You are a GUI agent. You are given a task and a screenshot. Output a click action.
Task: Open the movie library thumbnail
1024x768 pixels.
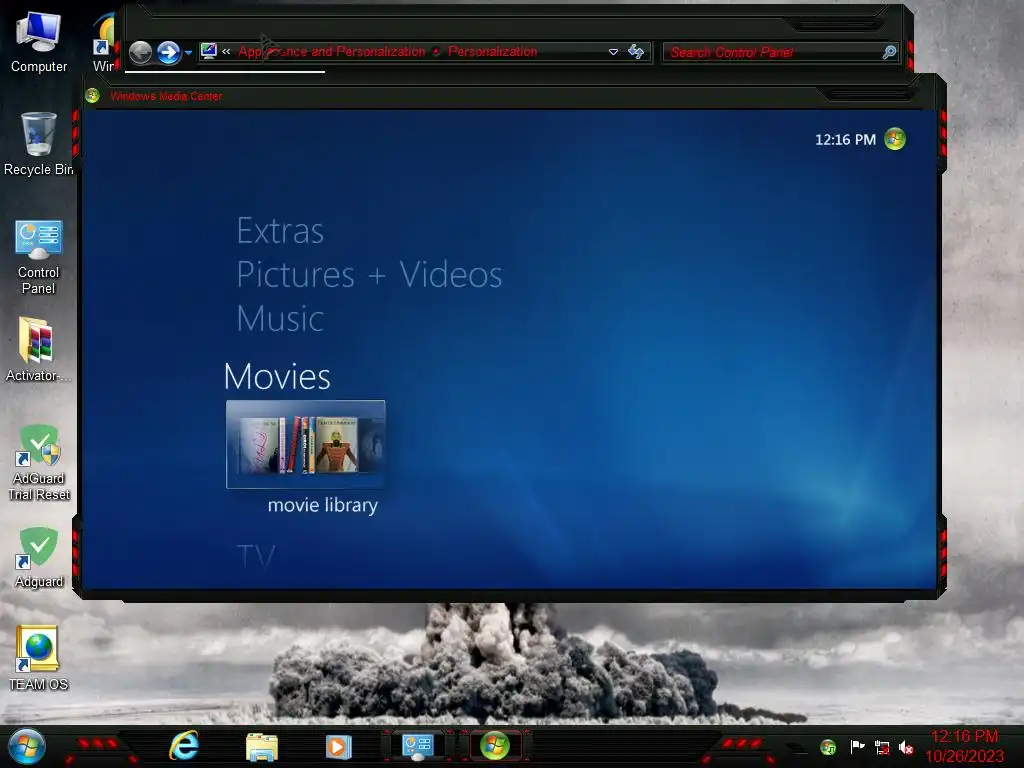pos(305,444)
